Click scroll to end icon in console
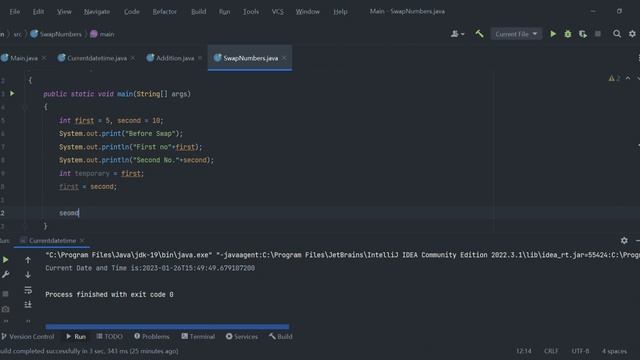Viewport: 640px width, 360px height. [28, 304]
